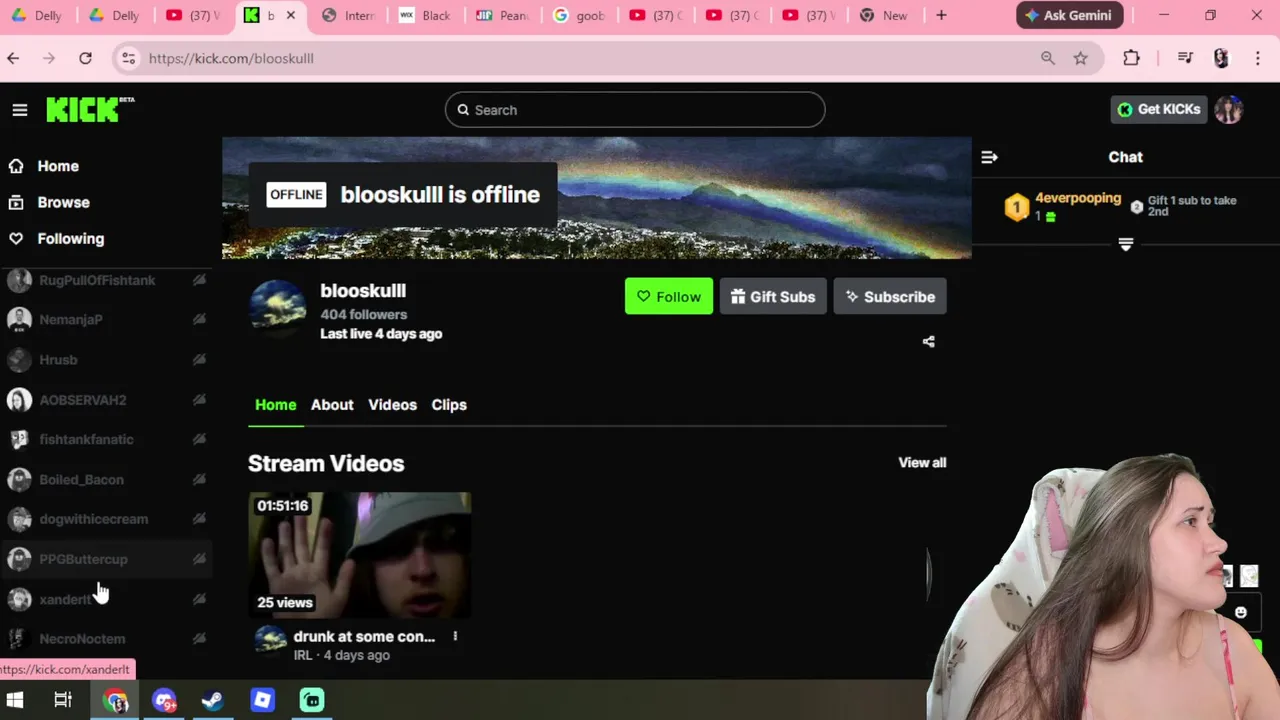Select the channel Home tab
Image resolution: width=1280 pixels, height=720 pixels.
[276, 405]
